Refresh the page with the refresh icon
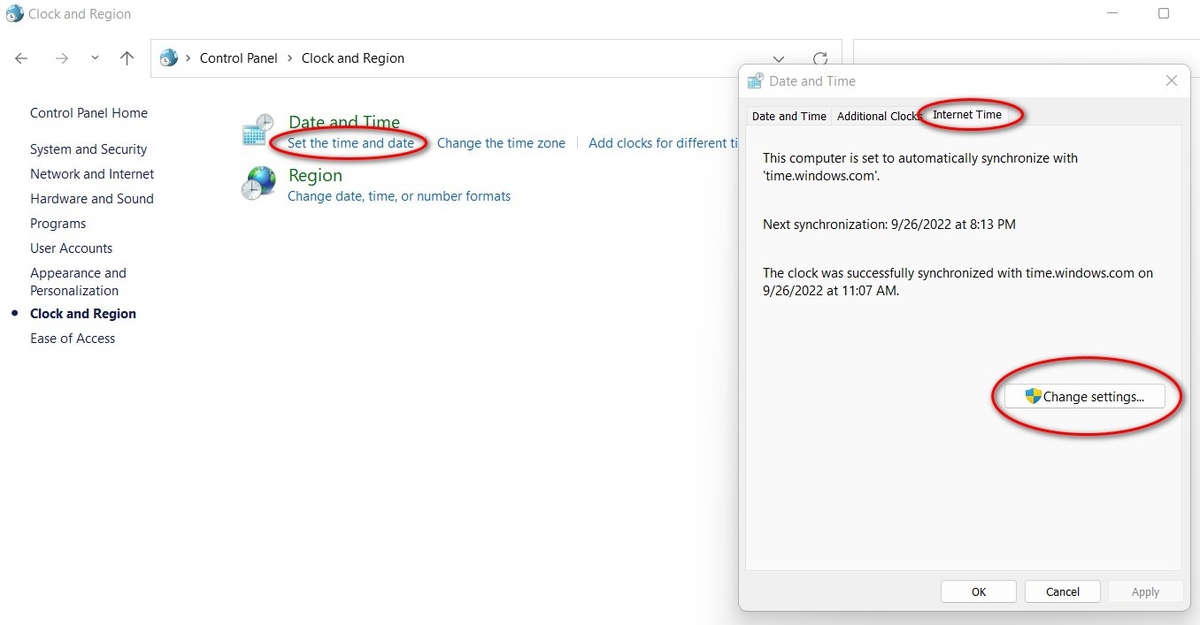Image resolution: width=1200 pixels, height=625 pixels. [x=819, y=58]
